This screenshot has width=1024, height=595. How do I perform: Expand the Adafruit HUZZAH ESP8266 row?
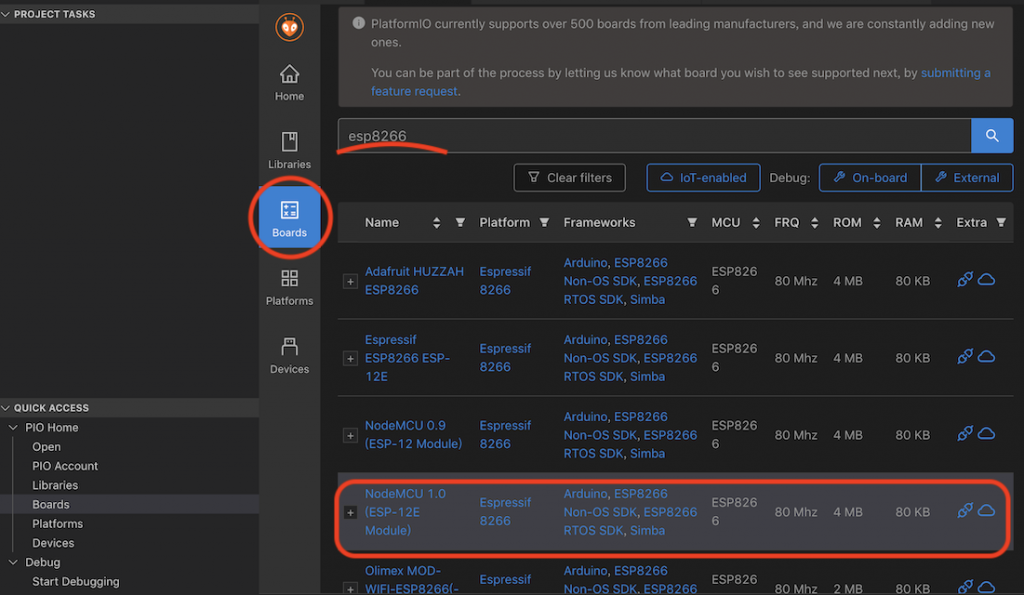pyautogui.click(x=350, y=281)
